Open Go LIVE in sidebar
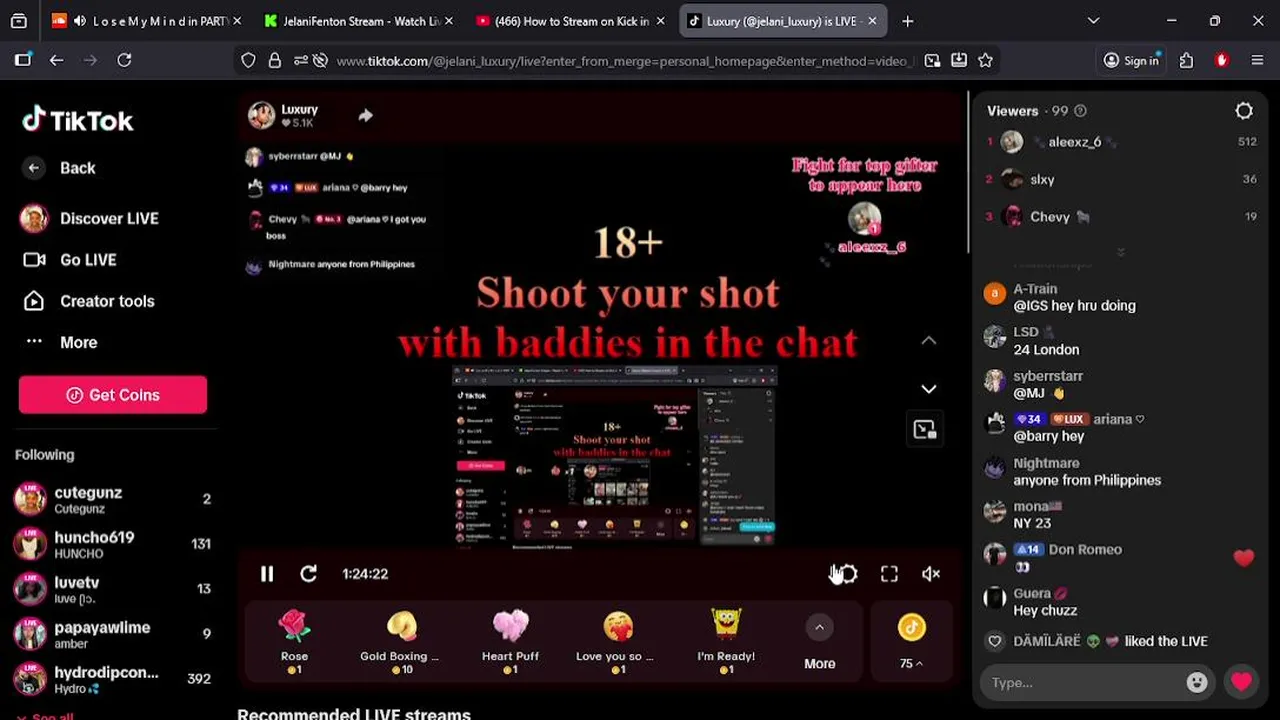1280x720 pixels. (70, 260)
